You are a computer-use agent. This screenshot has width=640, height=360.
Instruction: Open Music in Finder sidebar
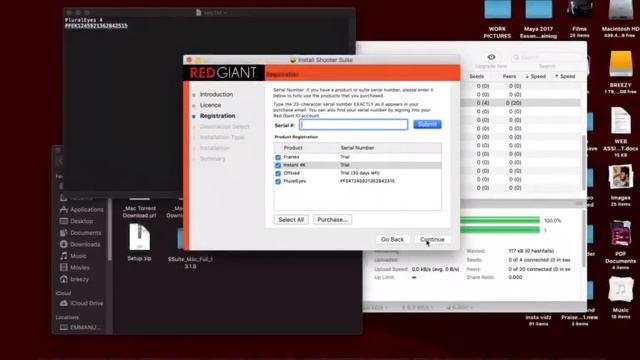(73, 256)
